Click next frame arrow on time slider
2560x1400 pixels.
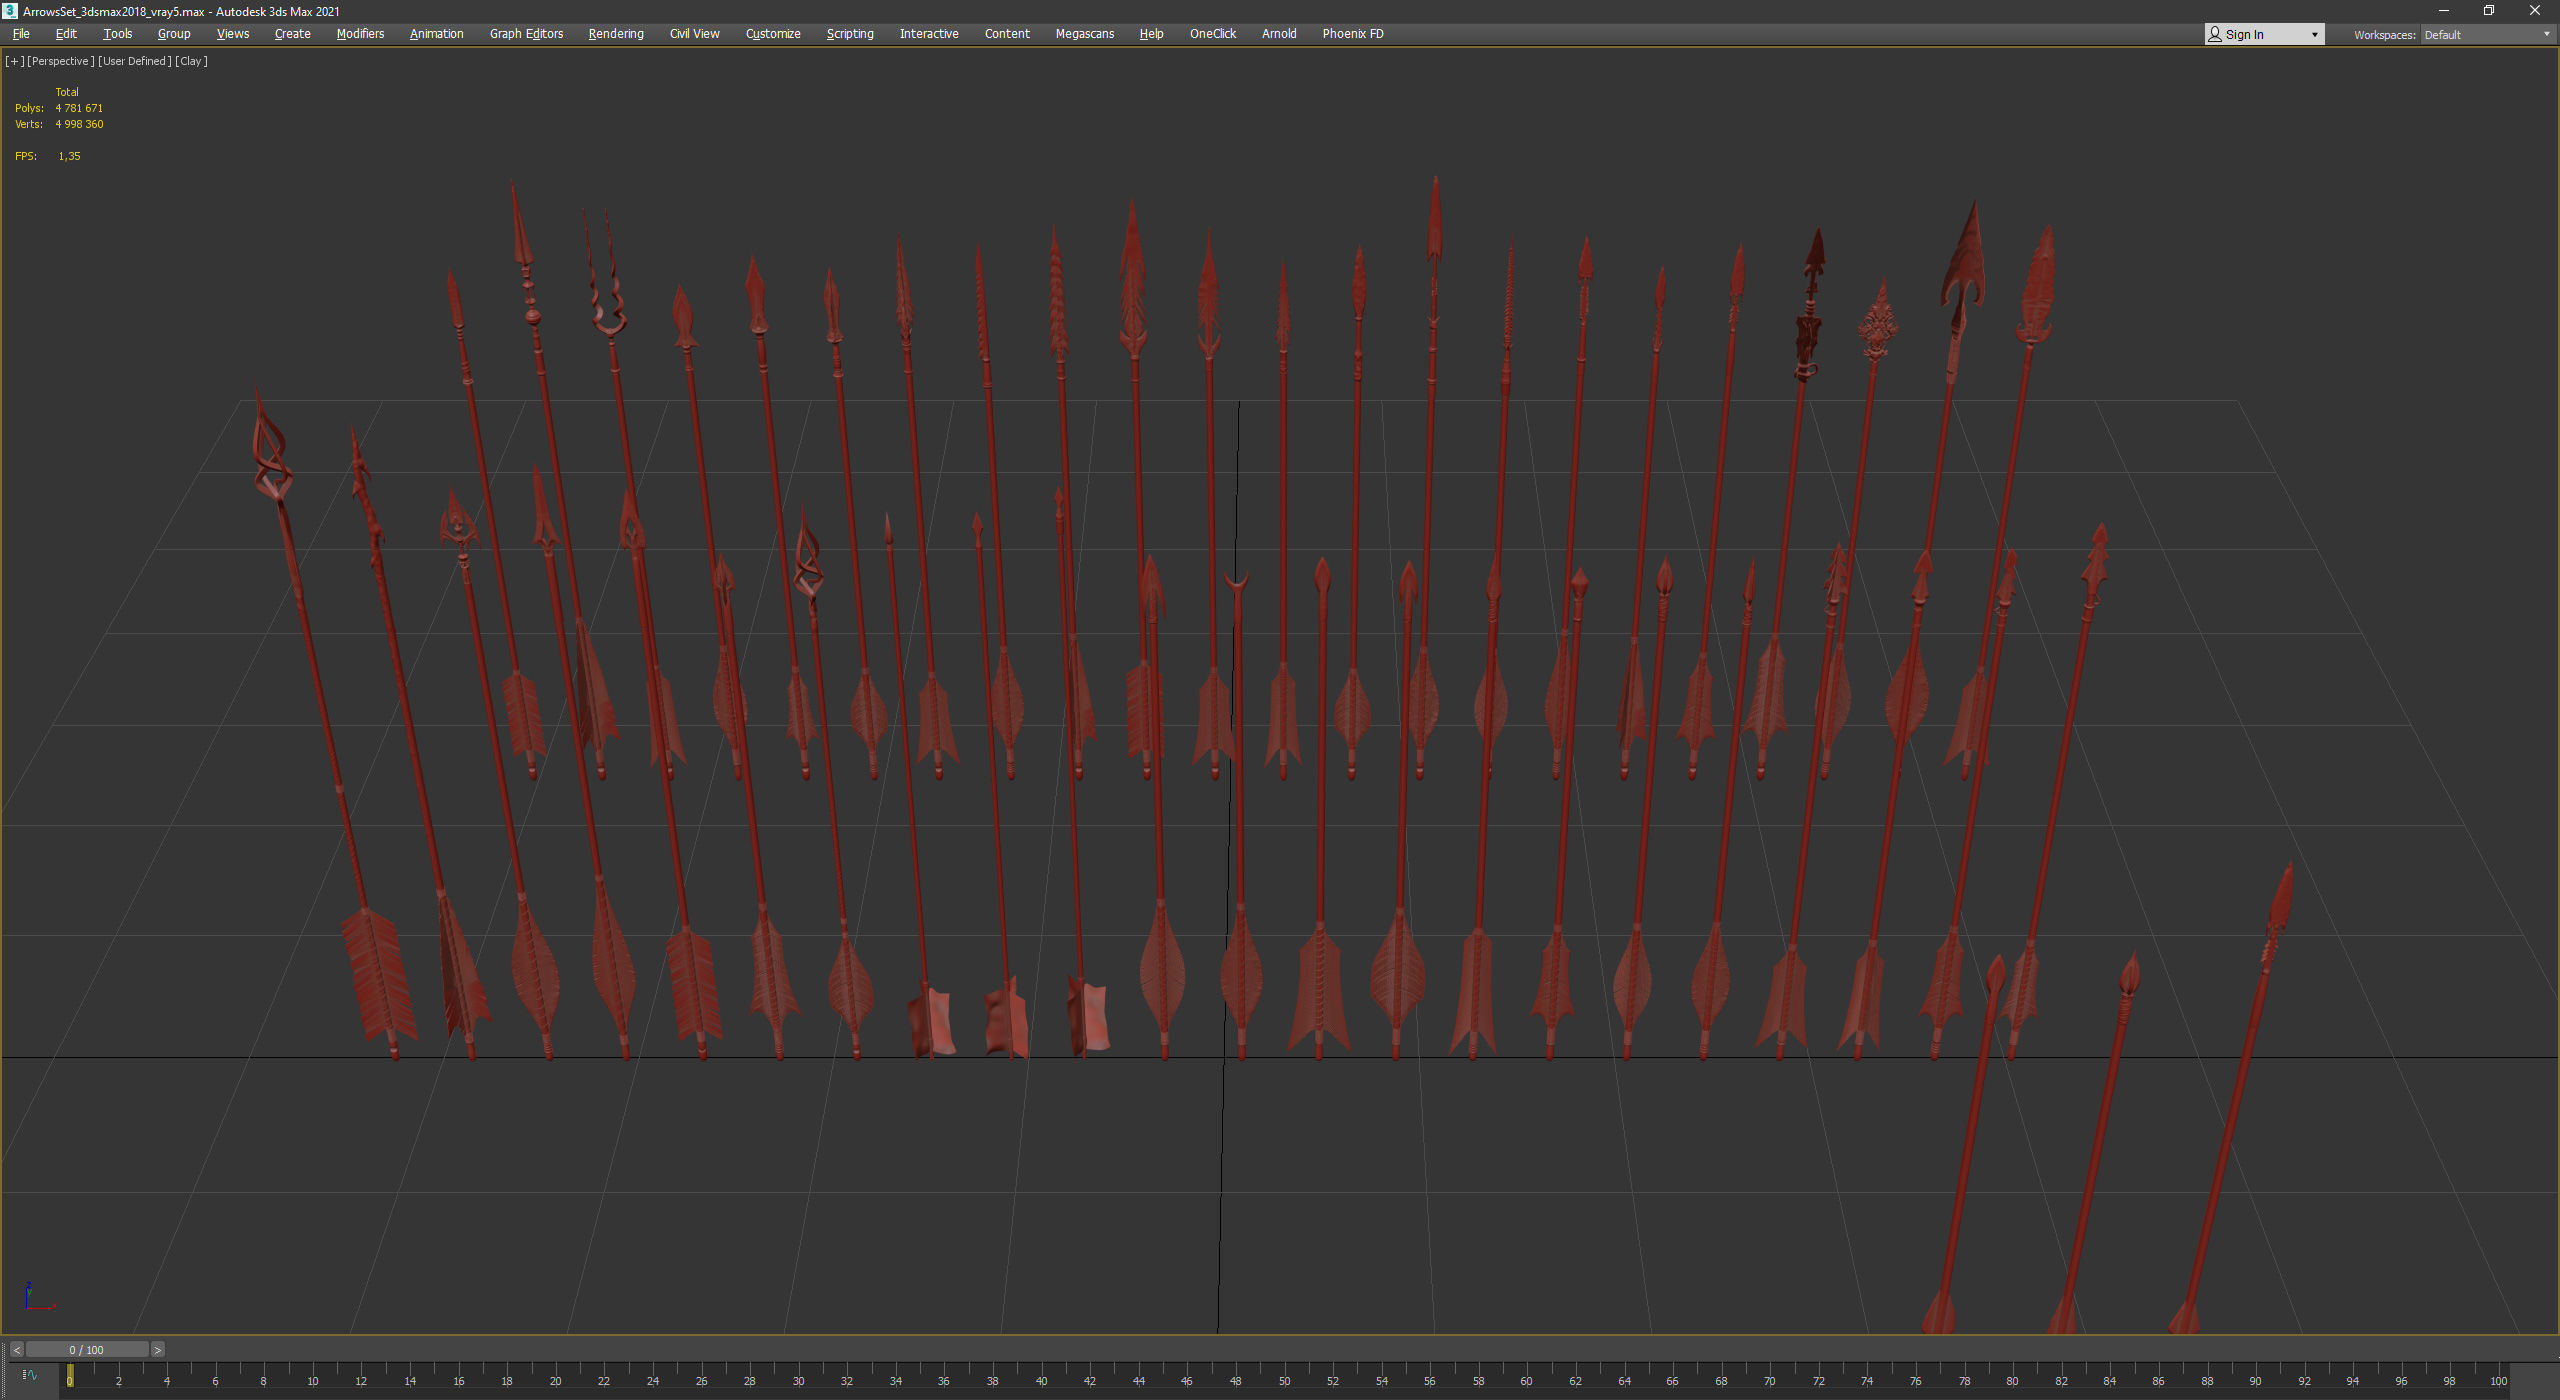pos(157,1350)
